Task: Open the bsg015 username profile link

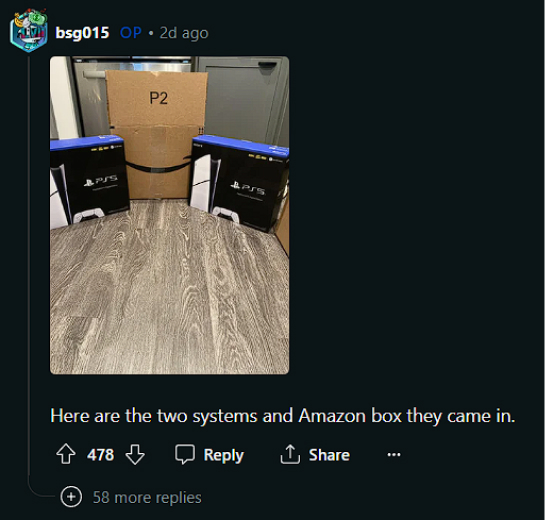Action: [x=82, y=33]
